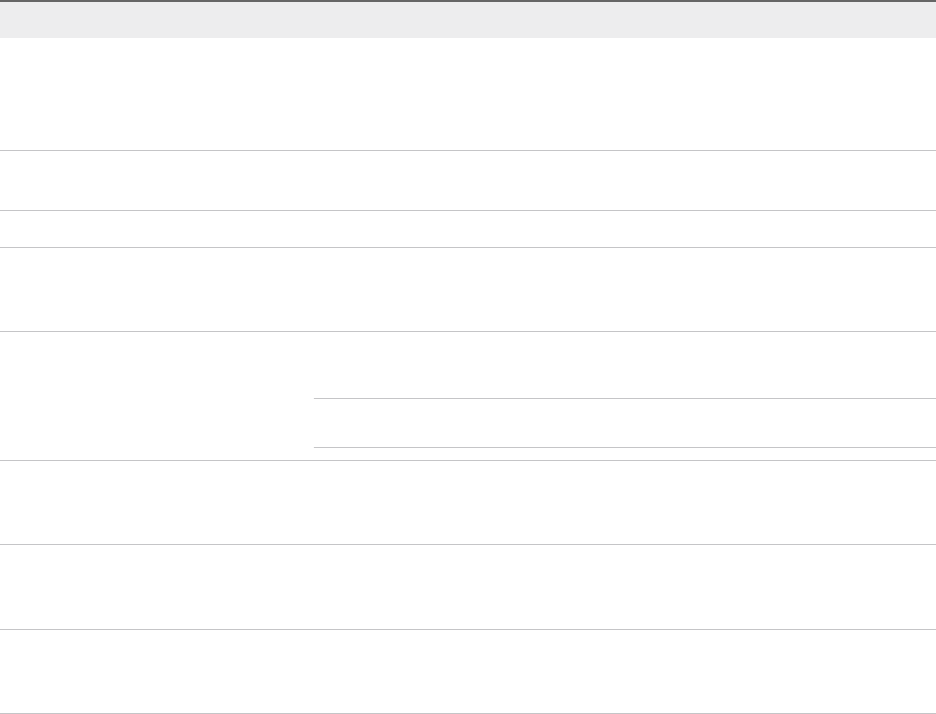Select the thinnest blank row, third in the table
This screenshot has width=936, height=714.
468,229
